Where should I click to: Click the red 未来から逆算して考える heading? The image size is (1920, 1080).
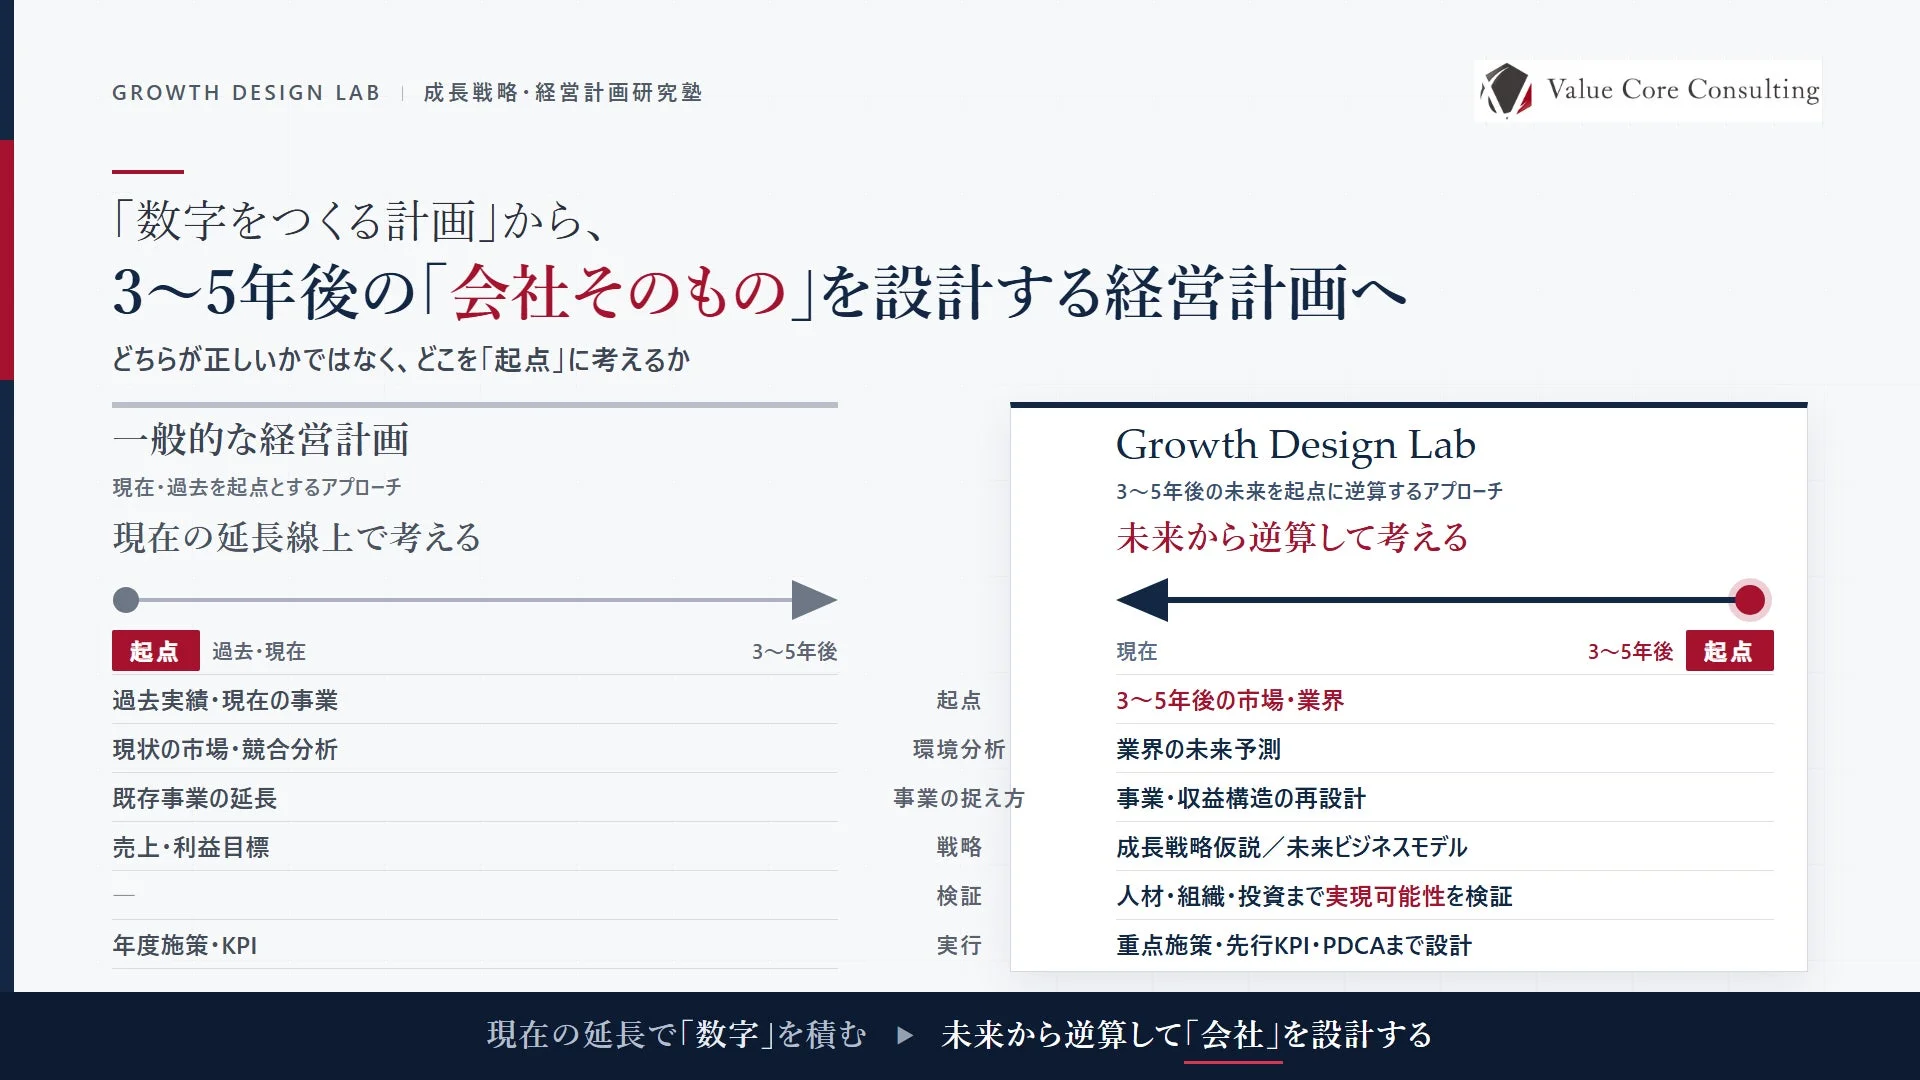[1292, 538]
